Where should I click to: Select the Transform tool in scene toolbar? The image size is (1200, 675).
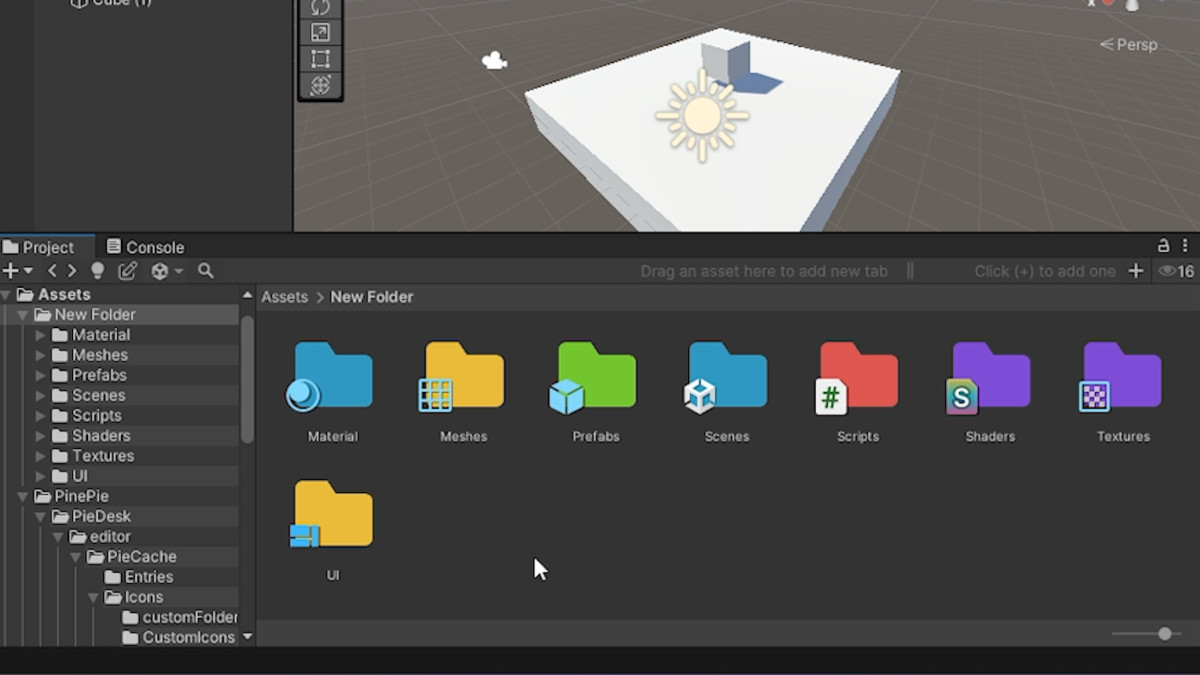320,85
